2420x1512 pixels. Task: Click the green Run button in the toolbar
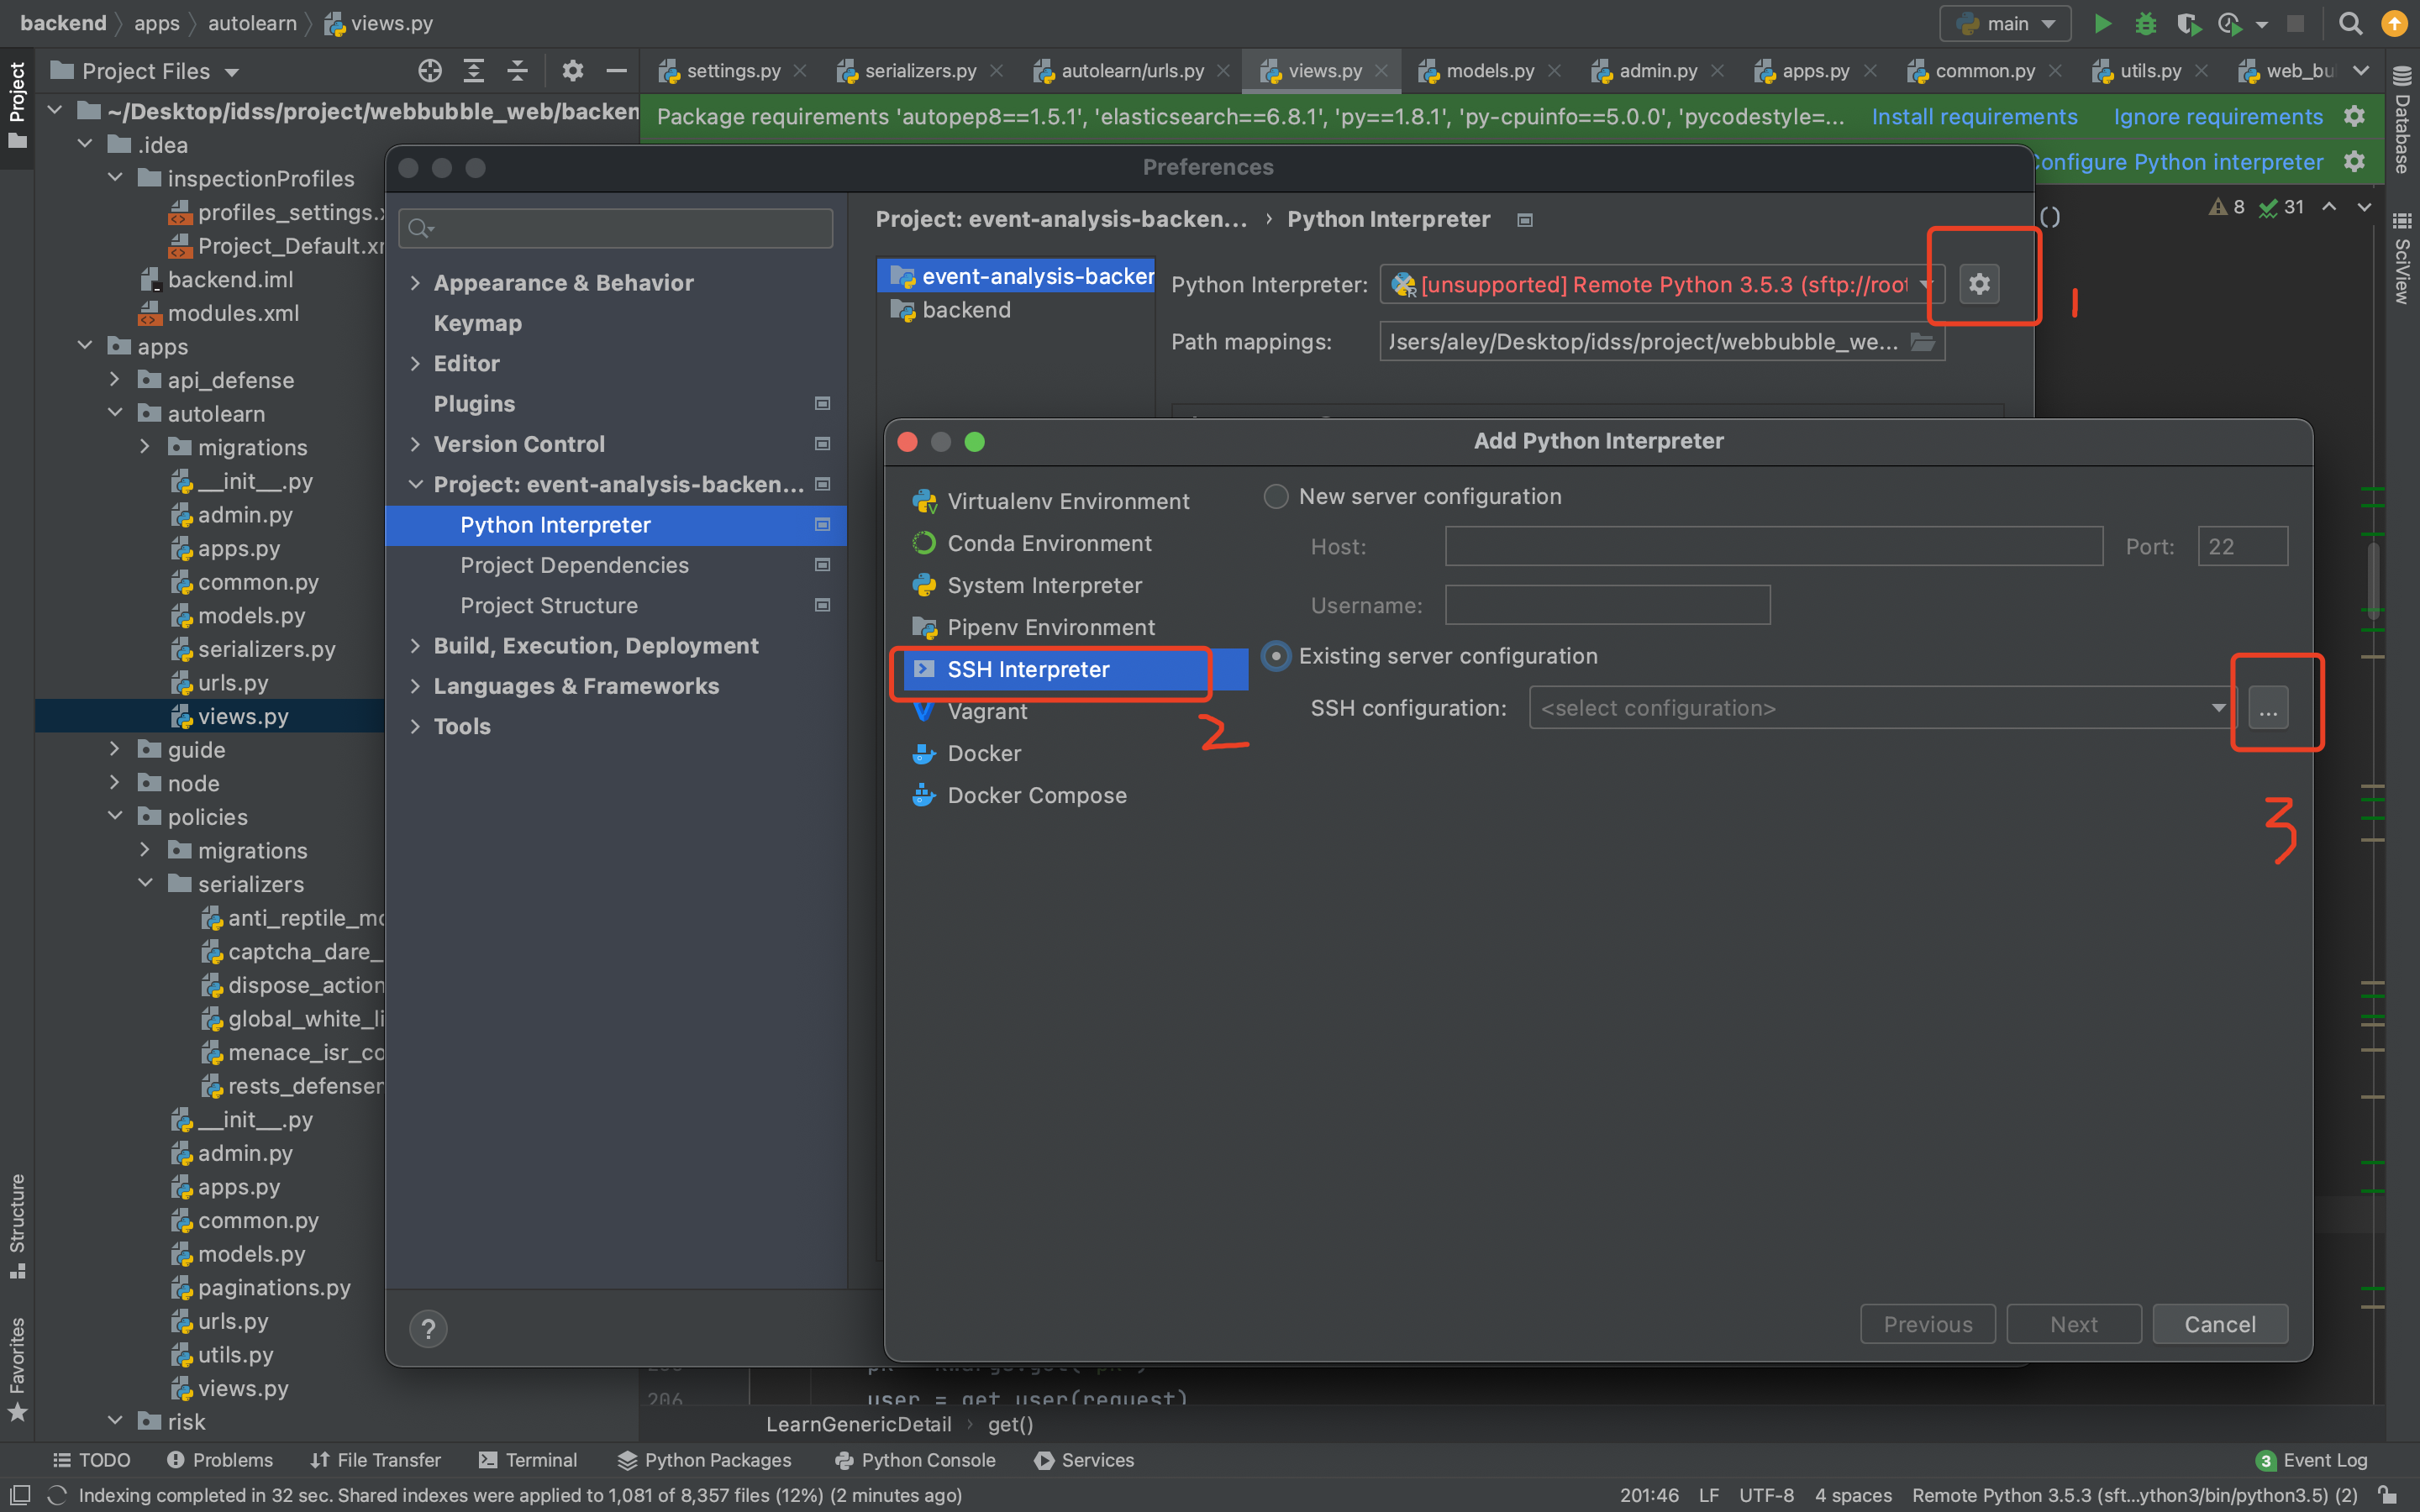point(2102,24)
